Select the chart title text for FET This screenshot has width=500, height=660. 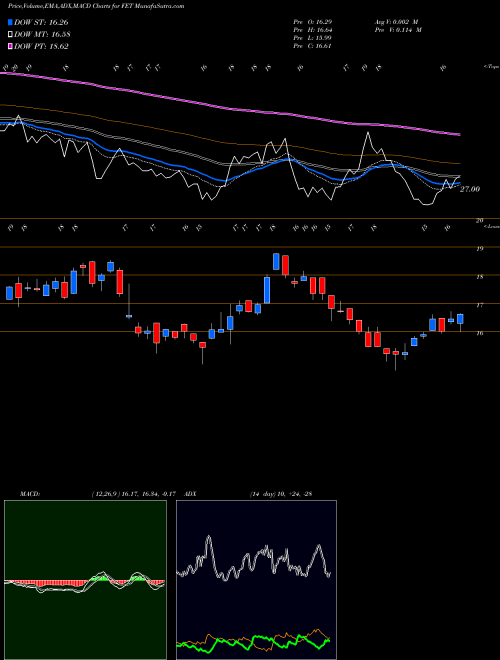(x=96, y=6)
